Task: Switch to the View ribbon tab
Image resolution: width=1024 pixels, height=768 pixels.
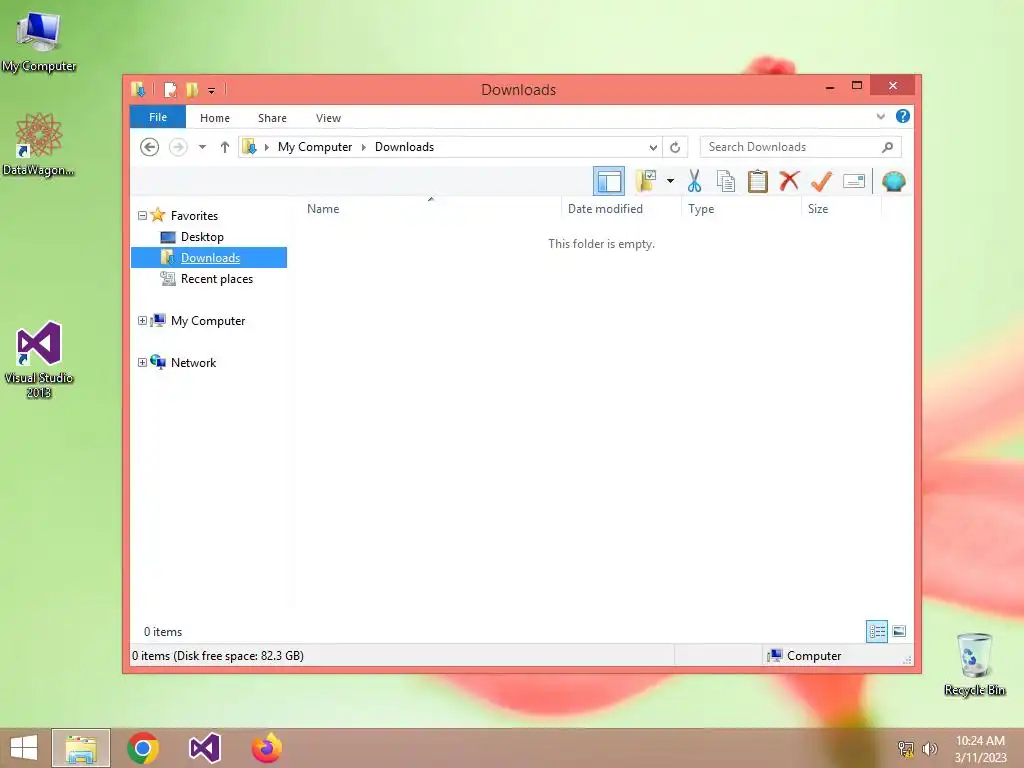Action: (328, 118)
